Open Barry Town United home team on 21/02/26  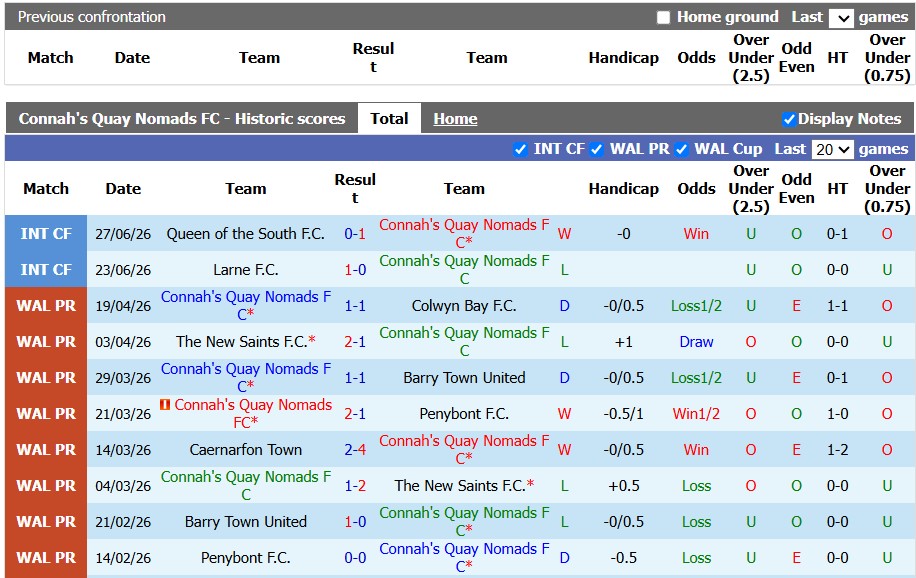coord(245,522)
